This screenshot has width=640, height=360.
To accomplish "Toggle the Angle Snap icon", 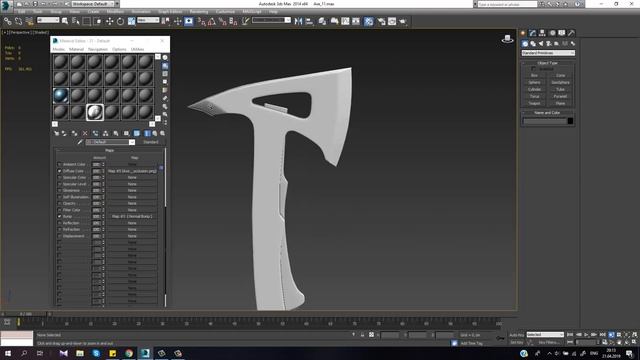I will click(x=211, y=21).
